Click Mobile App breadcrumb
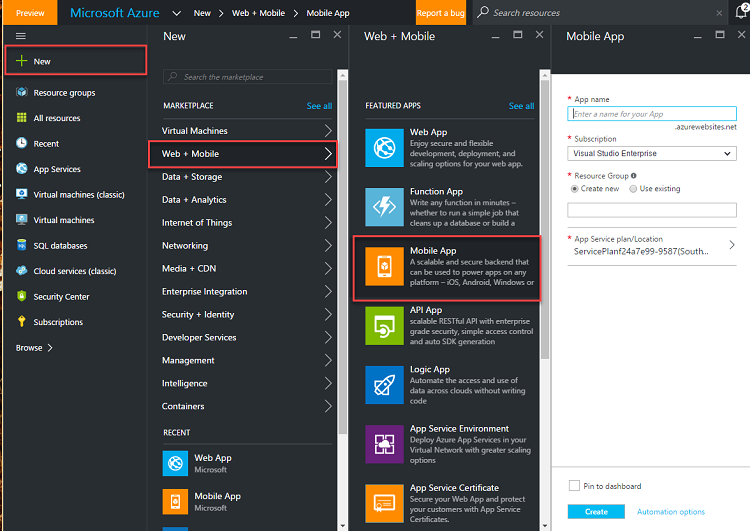Image resolution: width=750 pixels, height=531 pixels. 328,13
